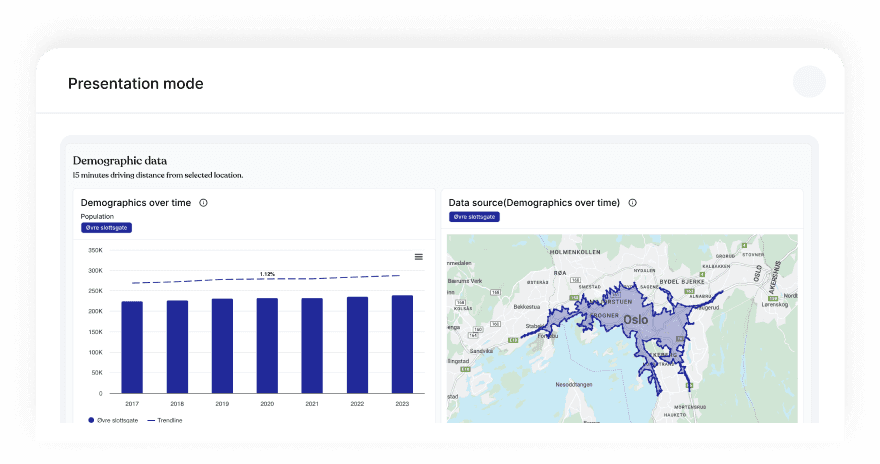Select Øvre slottsgate tag above the map
This screenshot has height=464, width=880.
tap(474, 217)
